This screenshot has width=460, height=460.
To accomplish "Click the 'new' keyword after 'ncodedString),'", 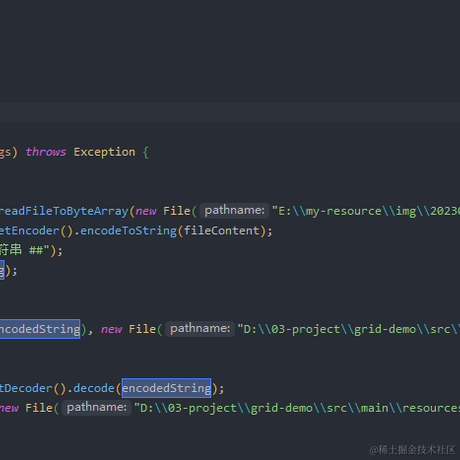I will [111, 329].
